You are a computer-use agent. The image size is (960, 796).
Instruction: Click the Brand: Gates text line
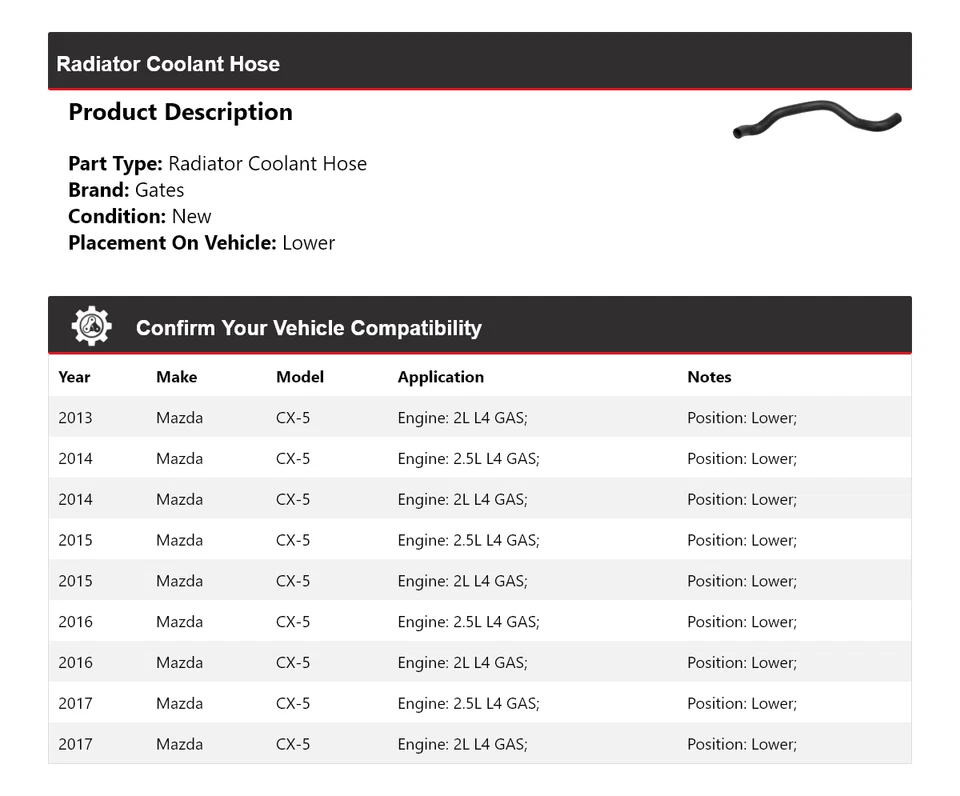click(126, 190)
